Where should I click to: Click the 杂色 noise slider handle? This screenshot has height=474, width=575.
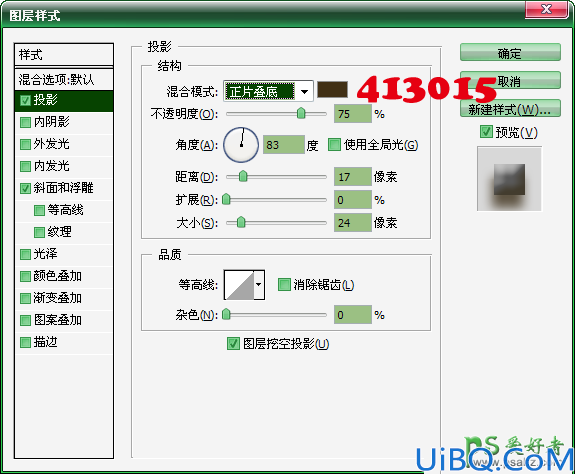coord(226,314)
